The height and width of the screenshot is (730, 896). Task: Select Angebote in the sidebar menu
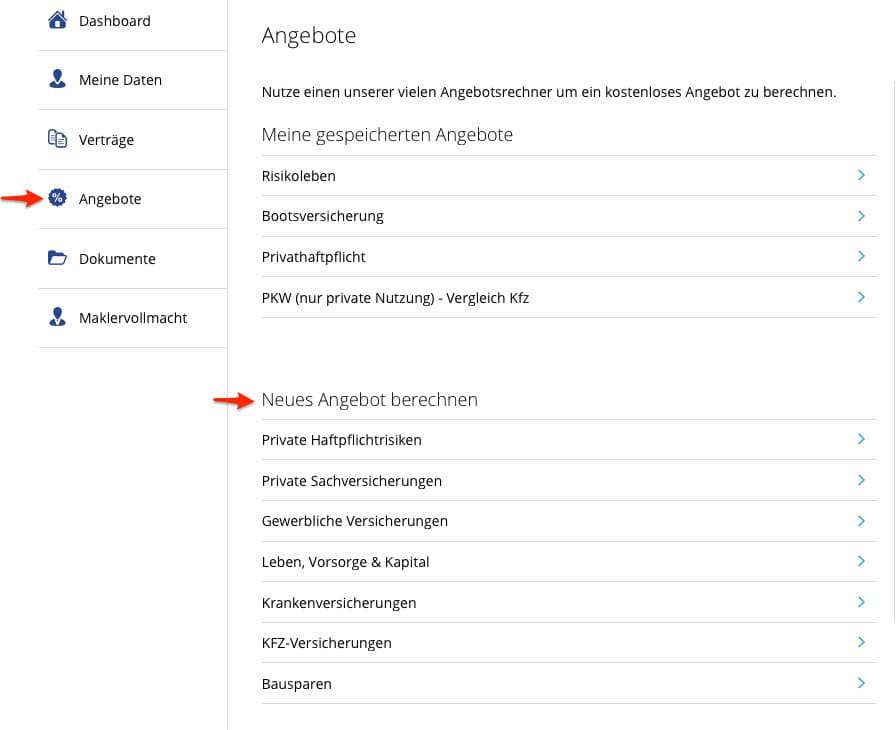(x=110, y=199)
